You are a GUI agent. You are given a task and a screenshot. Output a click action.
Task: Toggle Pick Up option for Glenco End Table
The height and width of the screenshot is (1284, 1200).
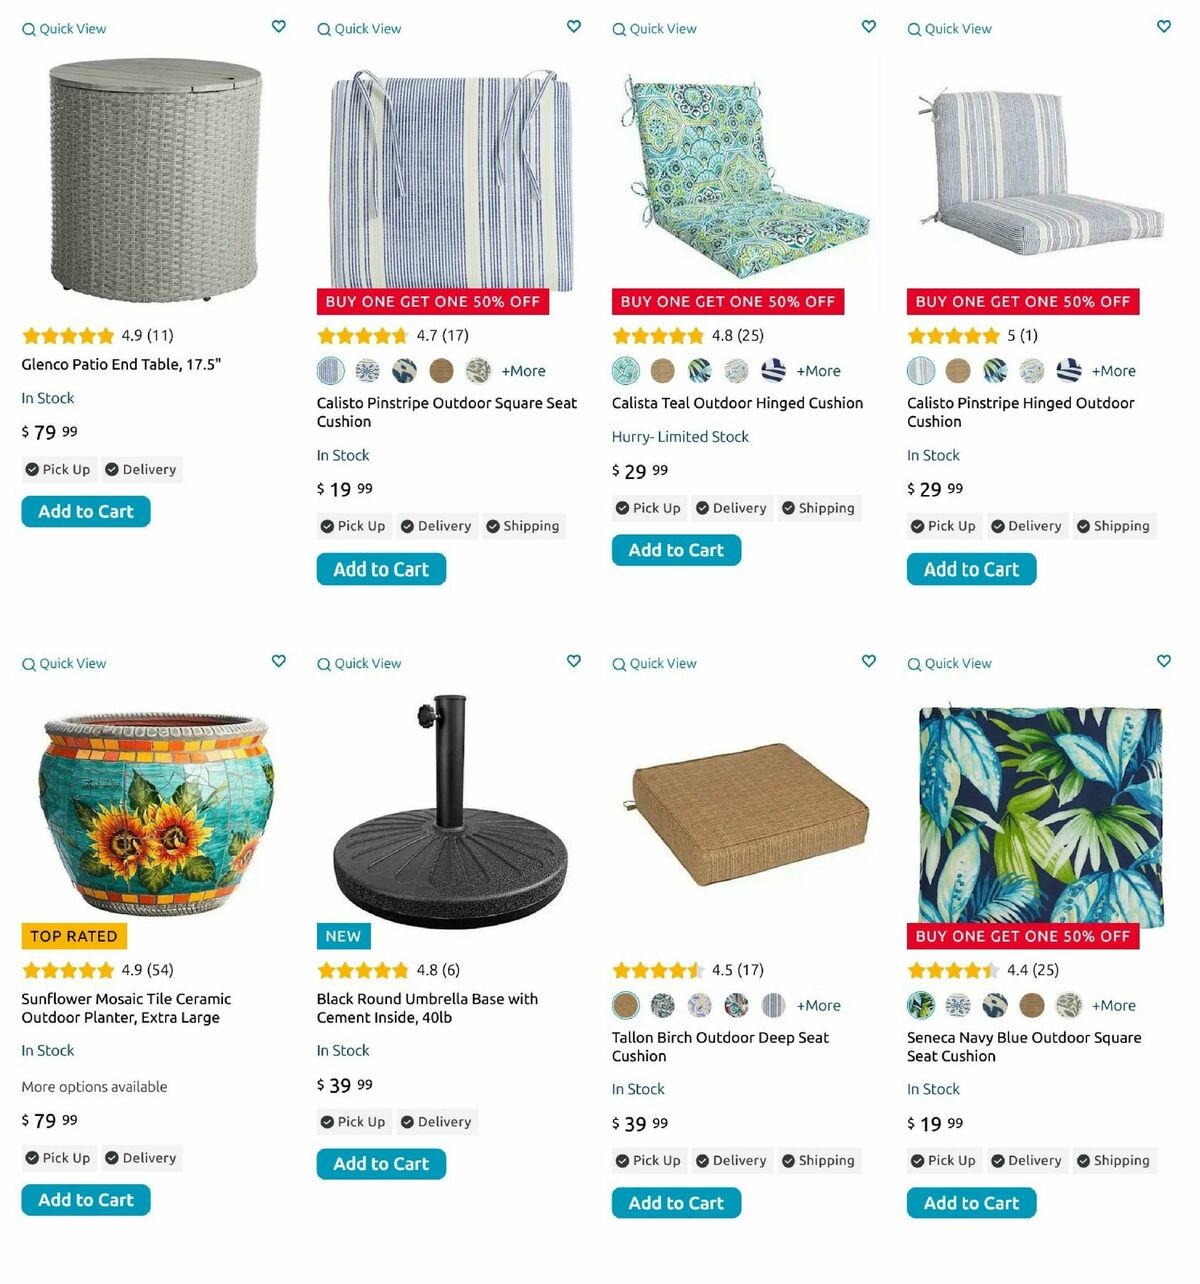[58, 470]
